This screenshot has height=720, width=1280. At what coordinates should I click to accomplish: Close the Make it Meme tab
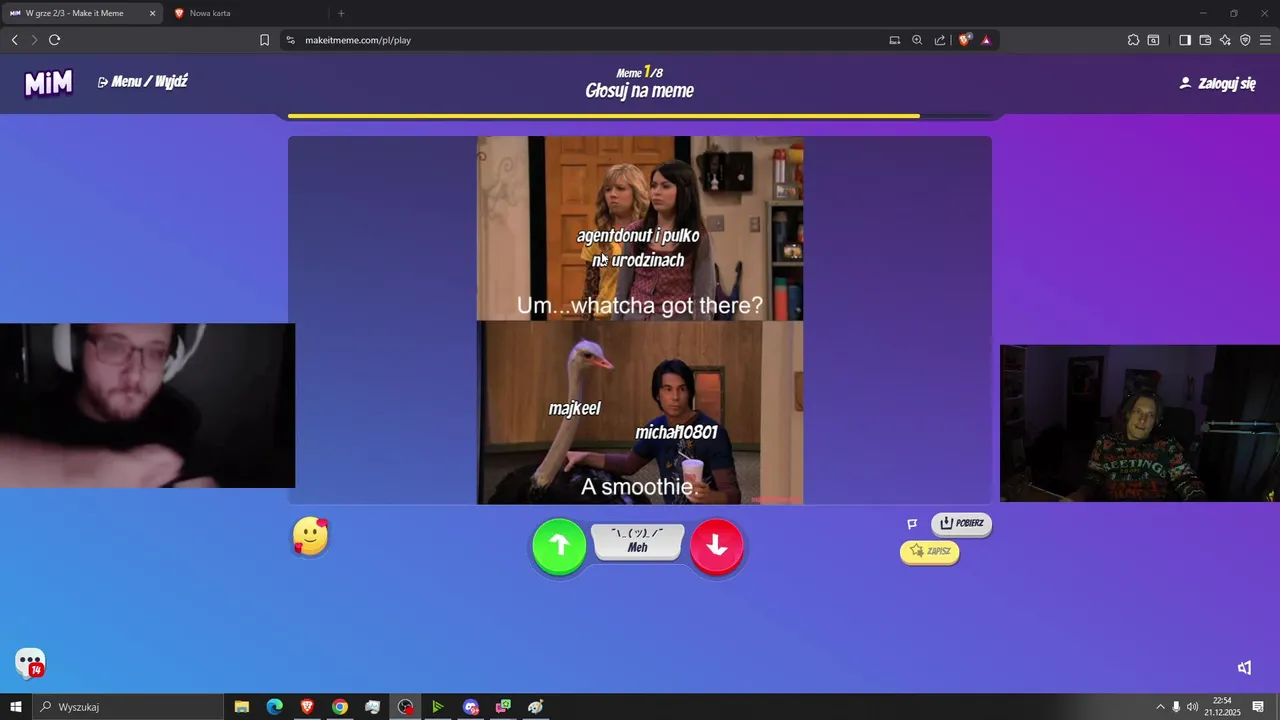pyautogui.click(x=153, y=13)
